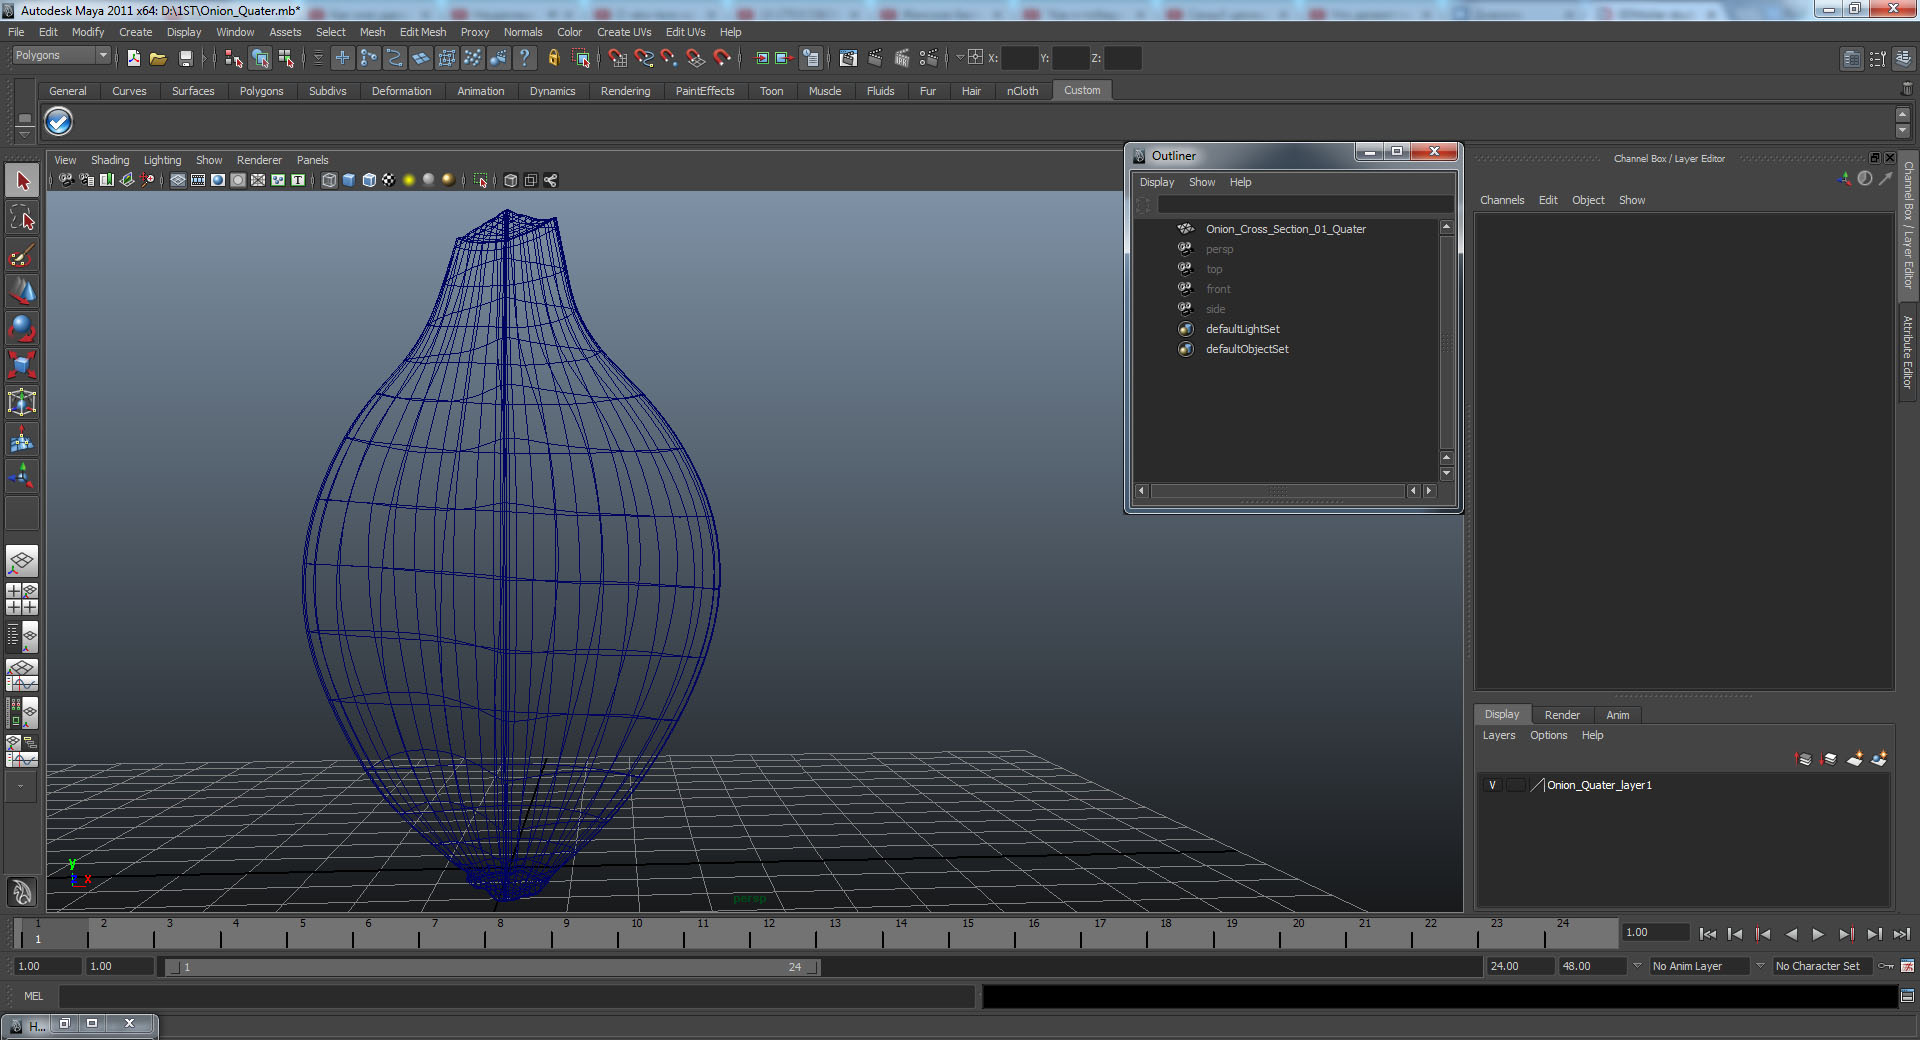
Task: Play animation backwards
Action: [1791, 934]
